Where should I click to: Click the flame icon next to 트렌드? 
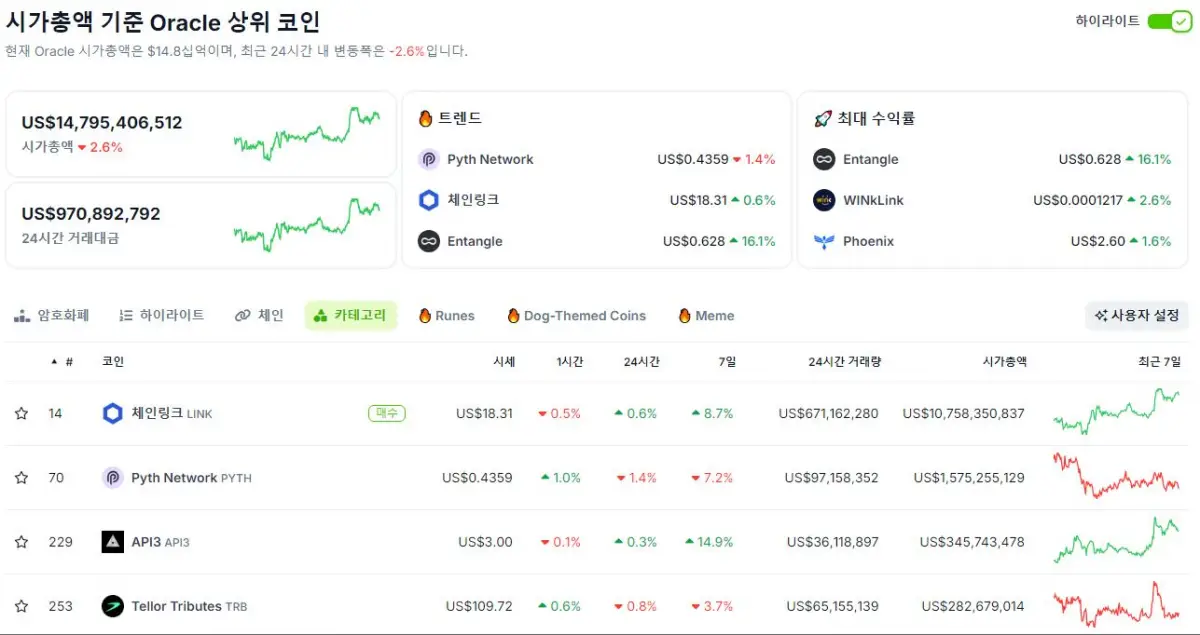pos(426,118)
